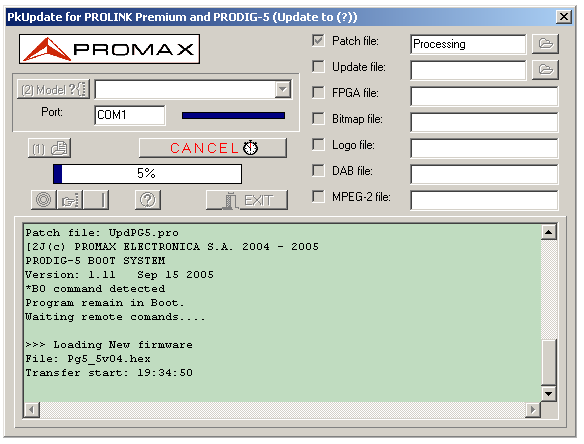The height and width of the screenshot is (444, 584).
Task: Click log line 'Version: 1.11 Sep 15 2005'
Action: [120, 275]
